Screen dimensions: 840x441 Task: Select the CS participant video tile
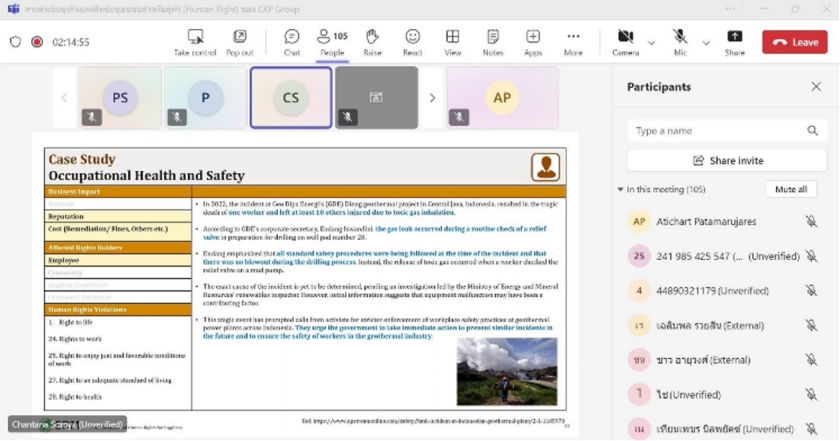click(x=291, y=98)
